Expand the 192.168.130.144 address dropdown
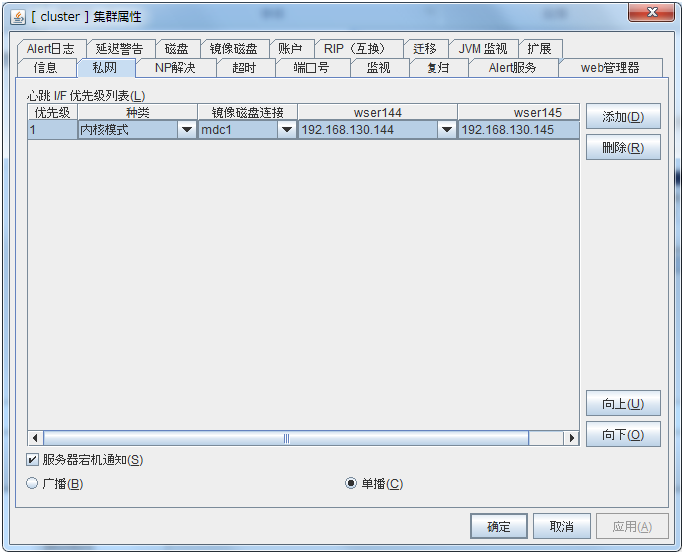684x554 pixels. point(446,130)
